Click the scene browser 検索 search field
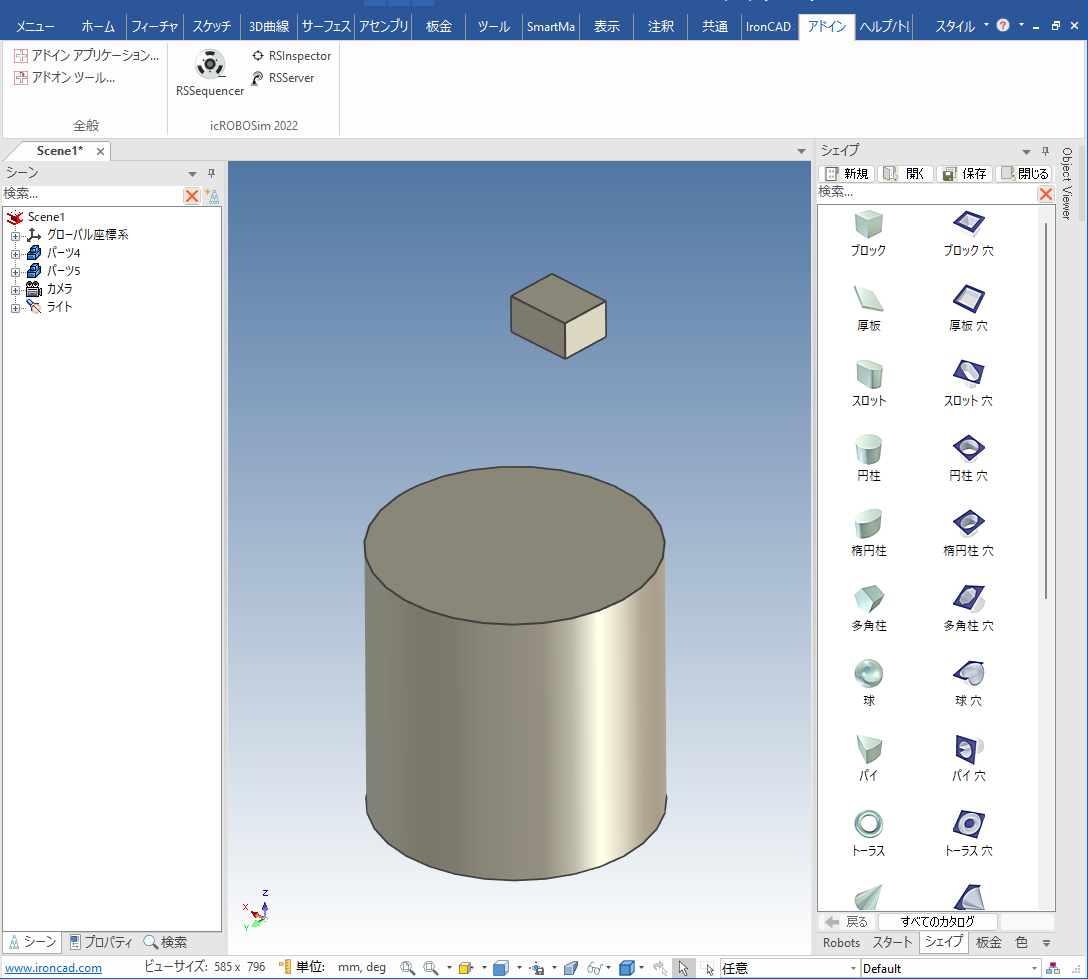The image size is (1088, 979). pyautogui.click(x=90, y=194)
